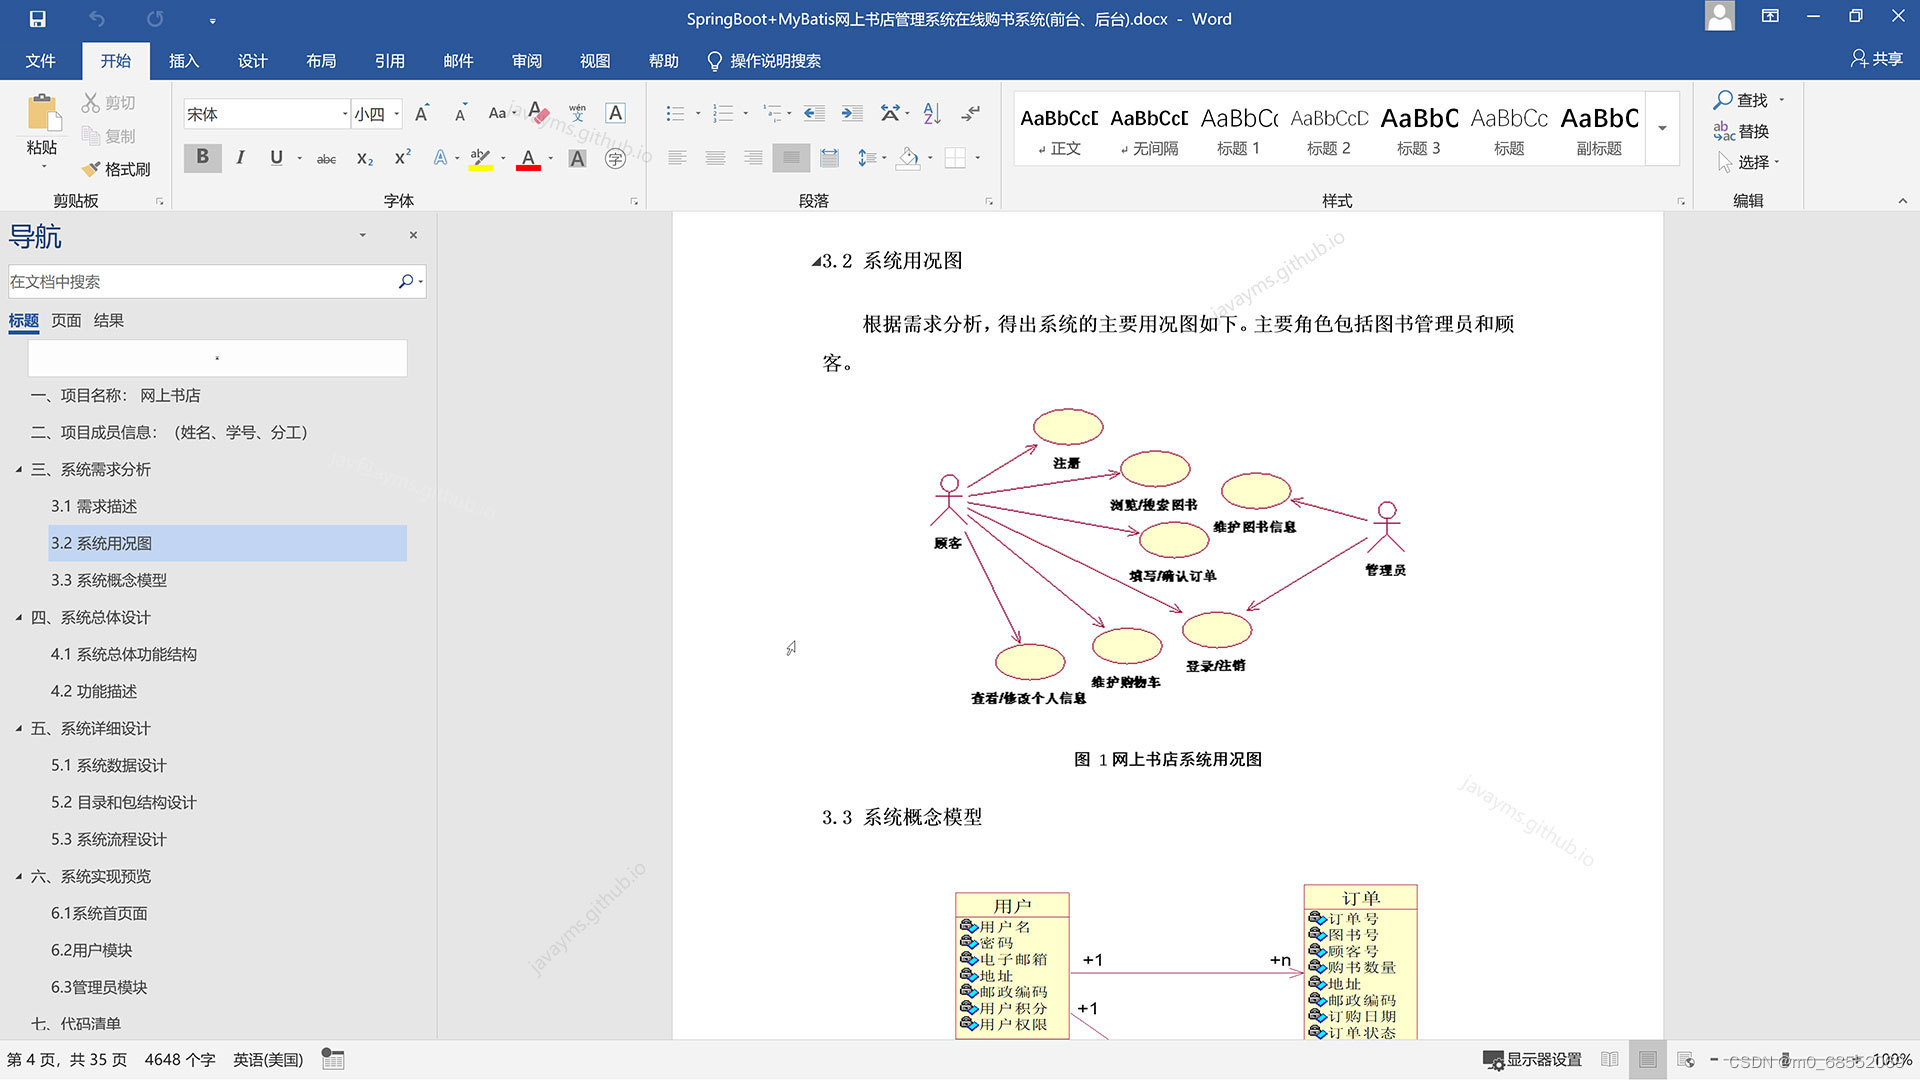1920x1080 pixels.
Task: Click the decrease indent icon
Action: 815,113
